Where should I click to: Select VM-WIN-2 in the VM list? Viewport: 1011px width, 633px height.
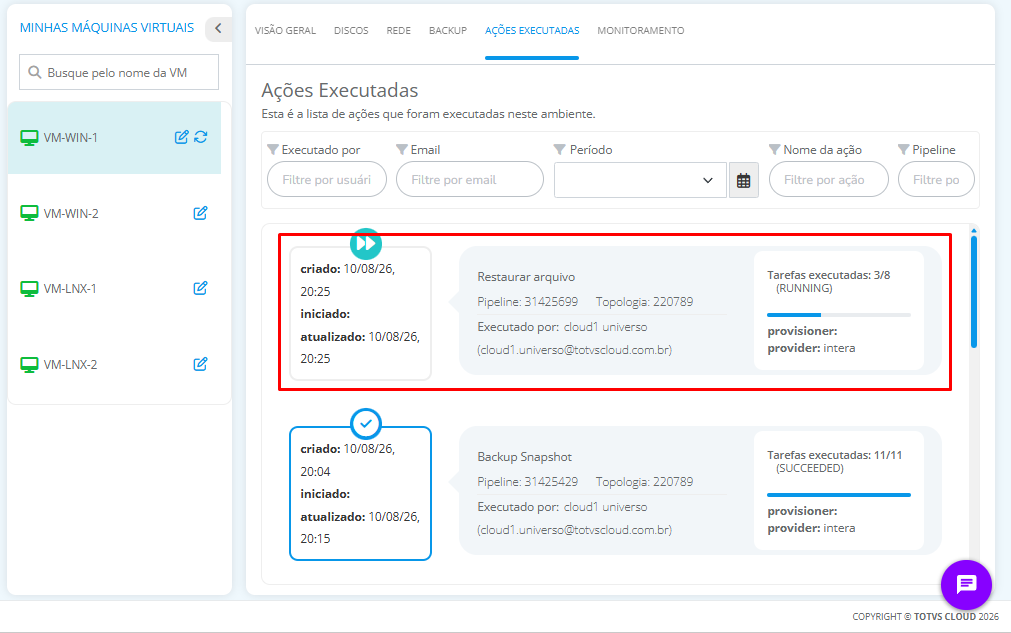pos(114,213)
